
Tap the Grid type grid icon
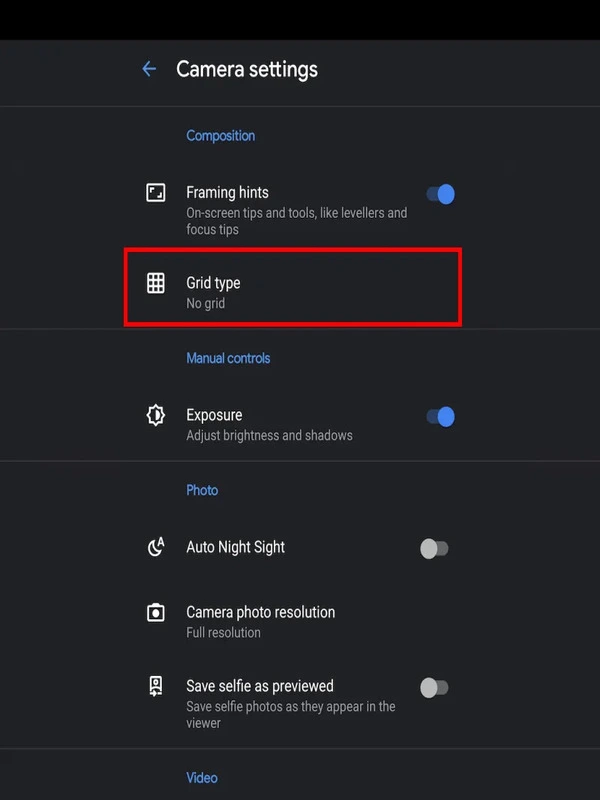(x=156, y=283)
